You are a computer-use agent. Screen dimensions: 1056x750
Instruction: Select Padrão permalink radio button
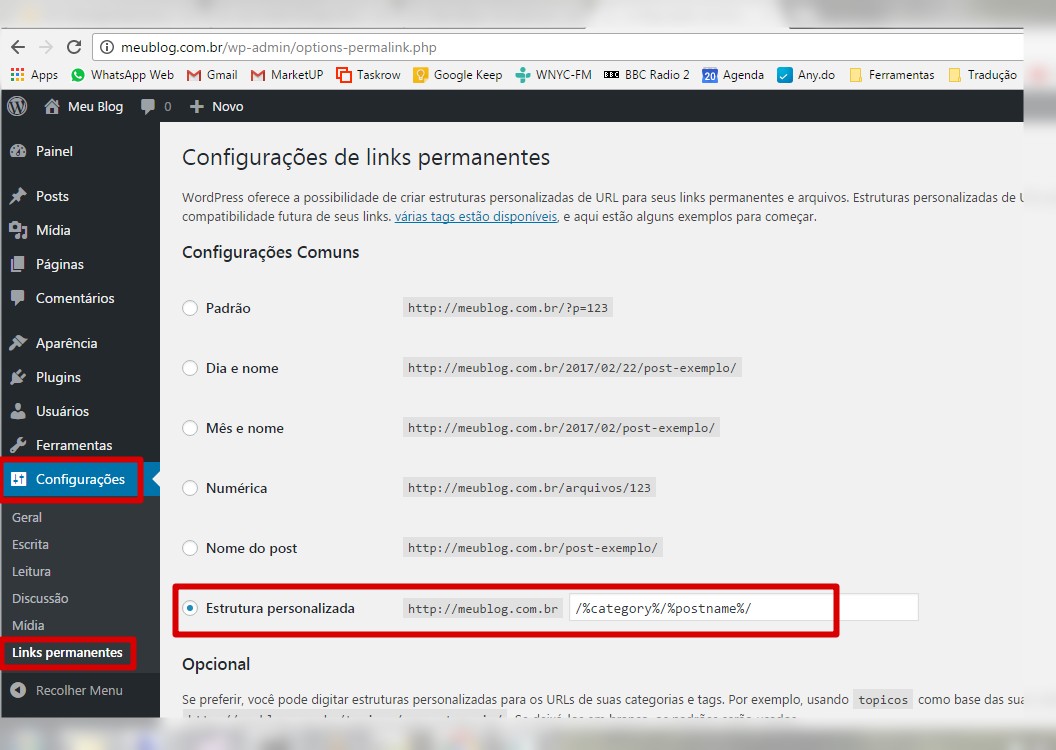coord(190,308)
